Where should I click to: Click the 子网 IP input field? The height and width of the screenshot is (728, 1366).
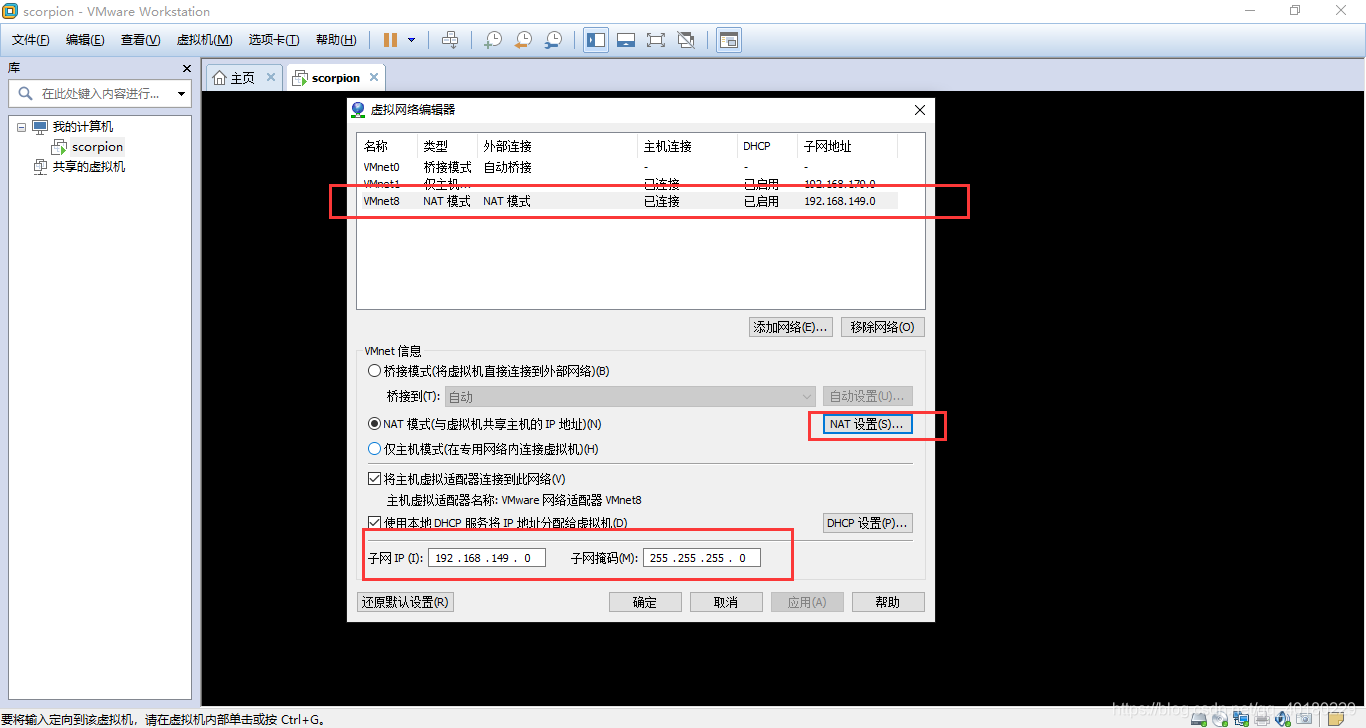(x=487, y=558)
